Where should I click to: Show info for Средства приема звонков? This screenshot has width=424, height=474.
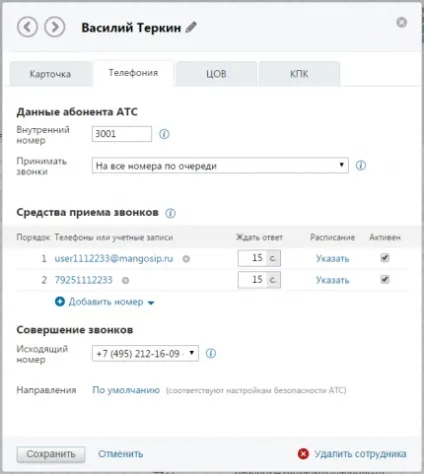(x=170, y=213)
